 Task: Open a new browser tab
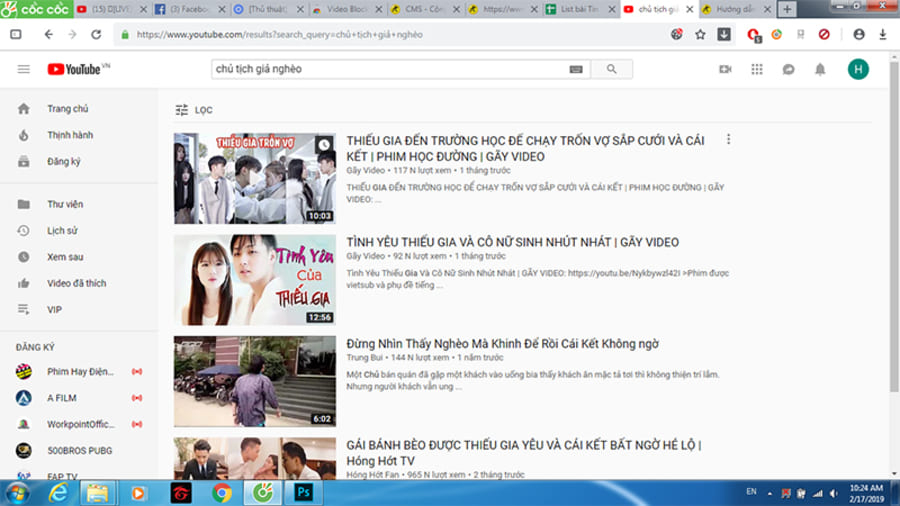(x=787, y=9)
